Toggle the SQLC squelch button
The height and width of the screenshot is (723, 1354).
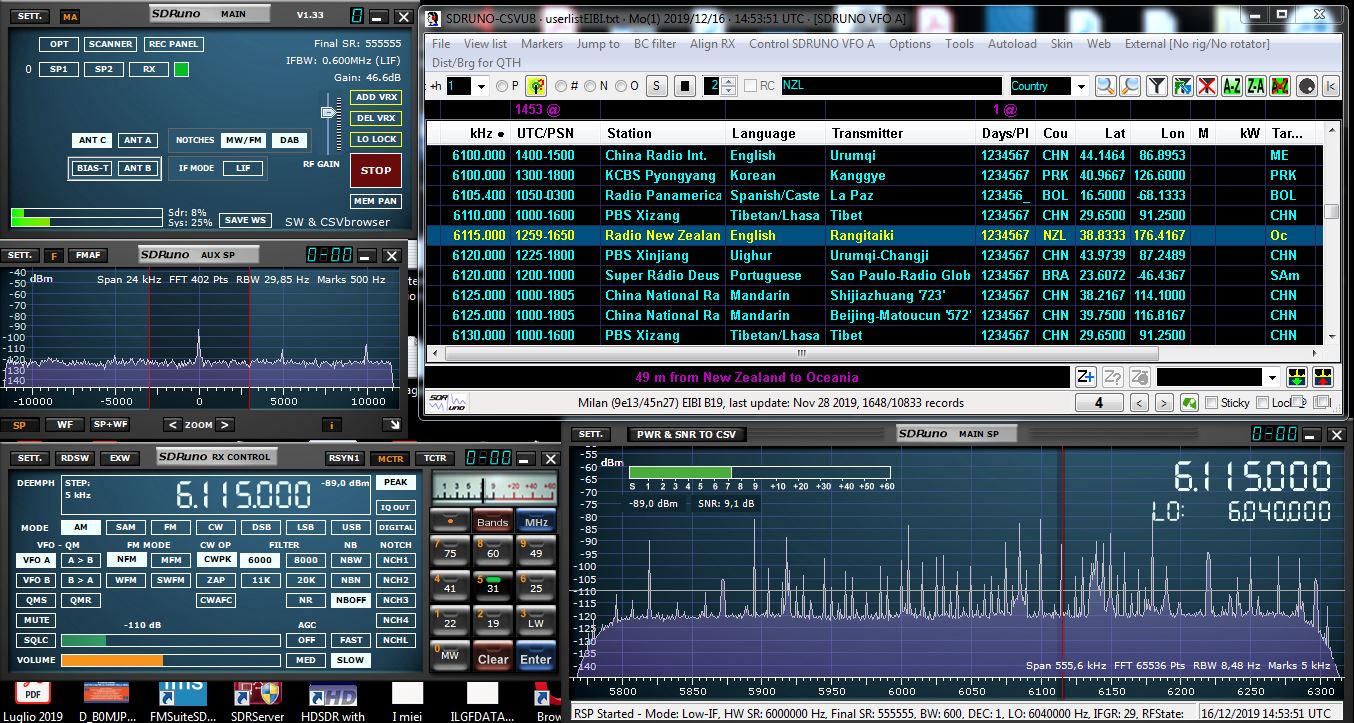tap(37, 640)
